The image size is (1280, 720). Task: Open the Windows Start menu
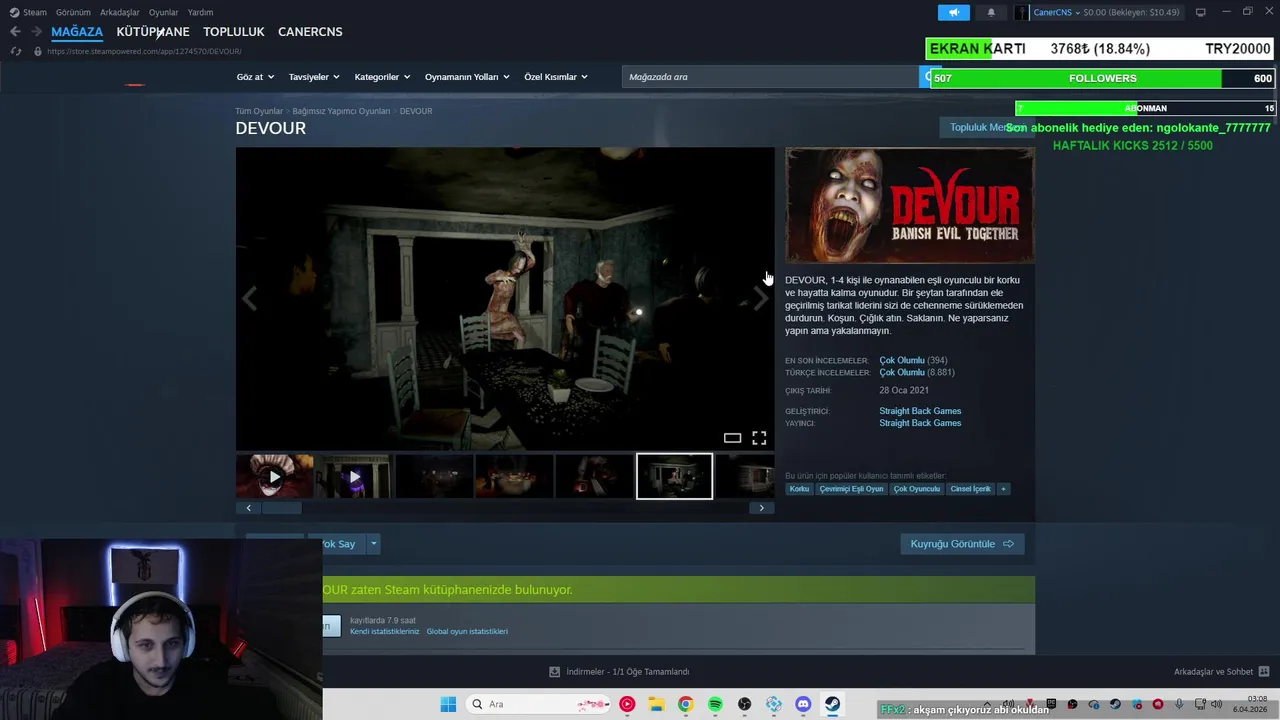448,704
